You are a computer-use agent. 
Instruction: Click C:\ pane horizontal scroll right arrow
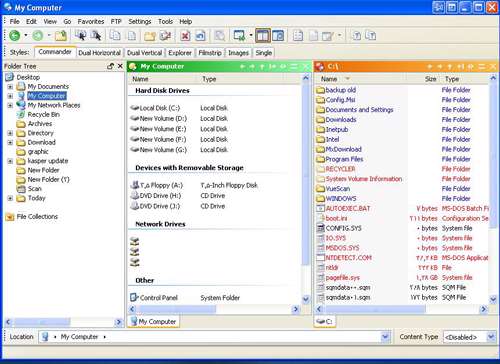pyautogui.click(x=483, y=309)
